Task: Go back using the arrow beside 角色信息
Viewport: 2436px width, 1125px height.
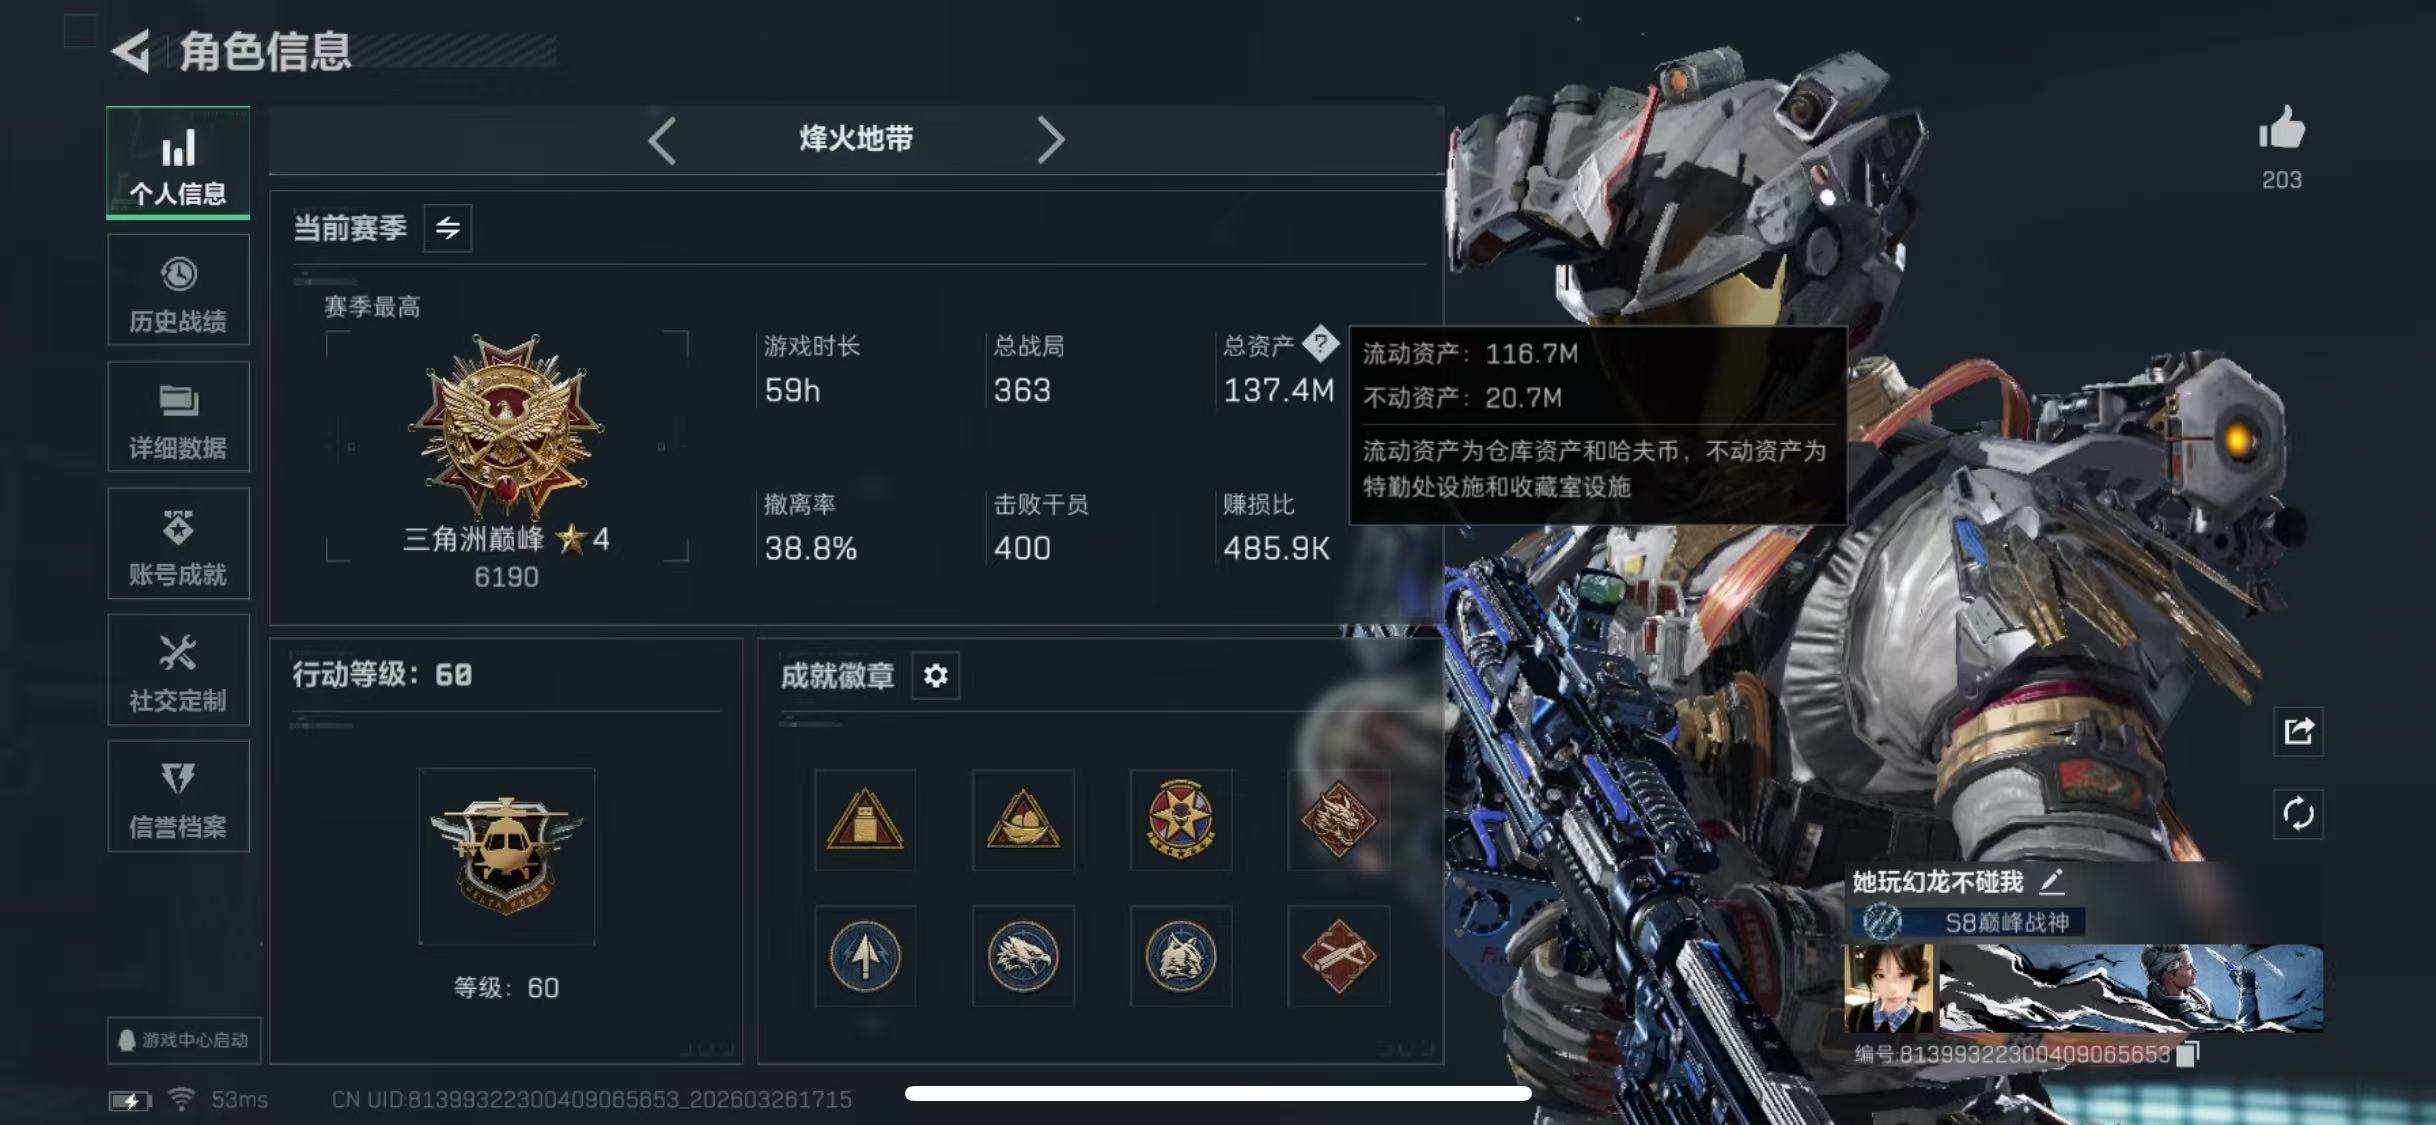Action: pyautogui.click(x=131, y=50)
